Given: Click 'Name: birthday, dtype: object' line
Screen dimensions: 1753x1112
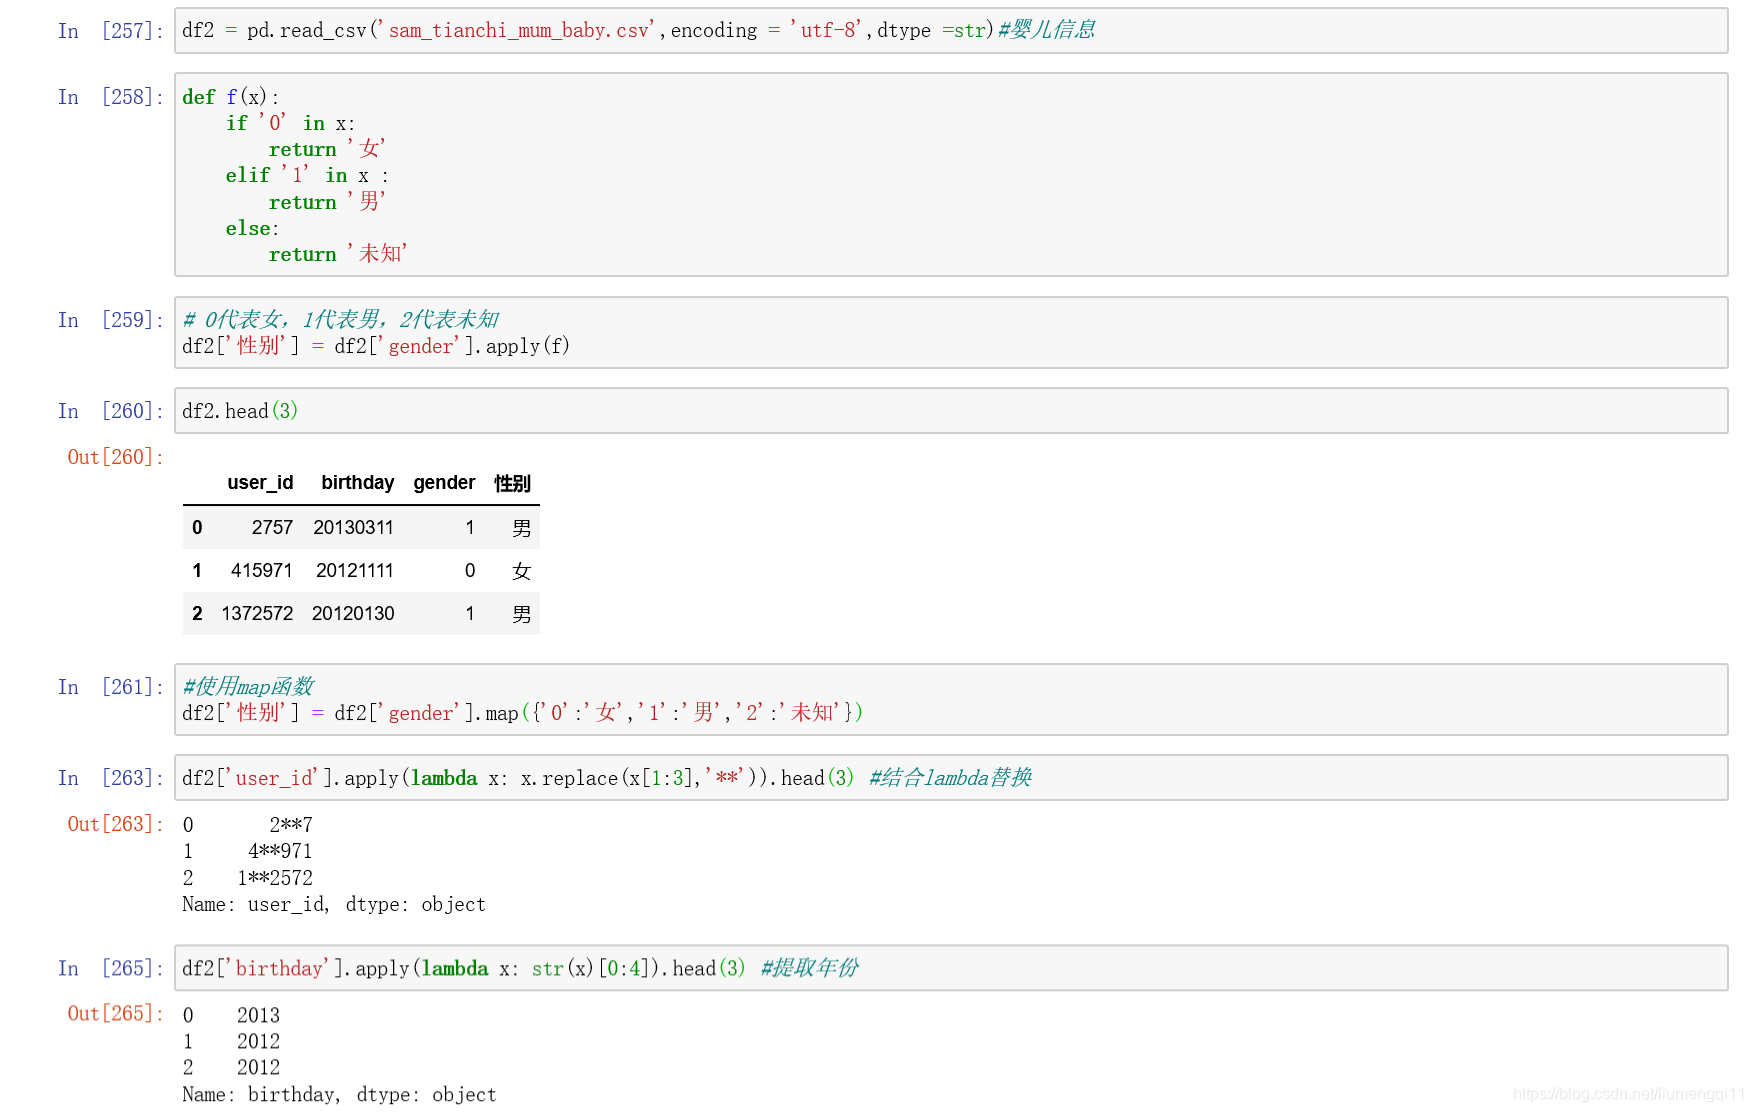Looking at the screenshot, I should coord(339,1094).
